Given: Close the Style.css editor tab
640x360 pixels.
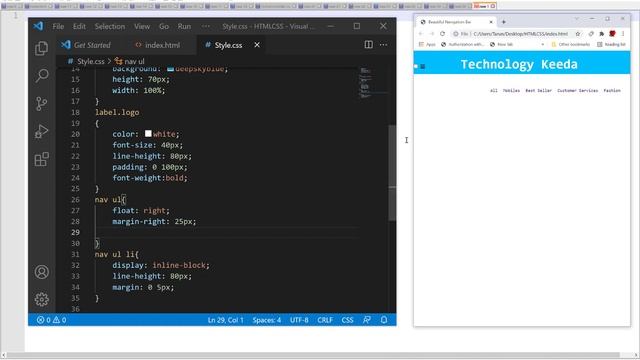Looking at the screenshot, I should click(x=257, y=45).
